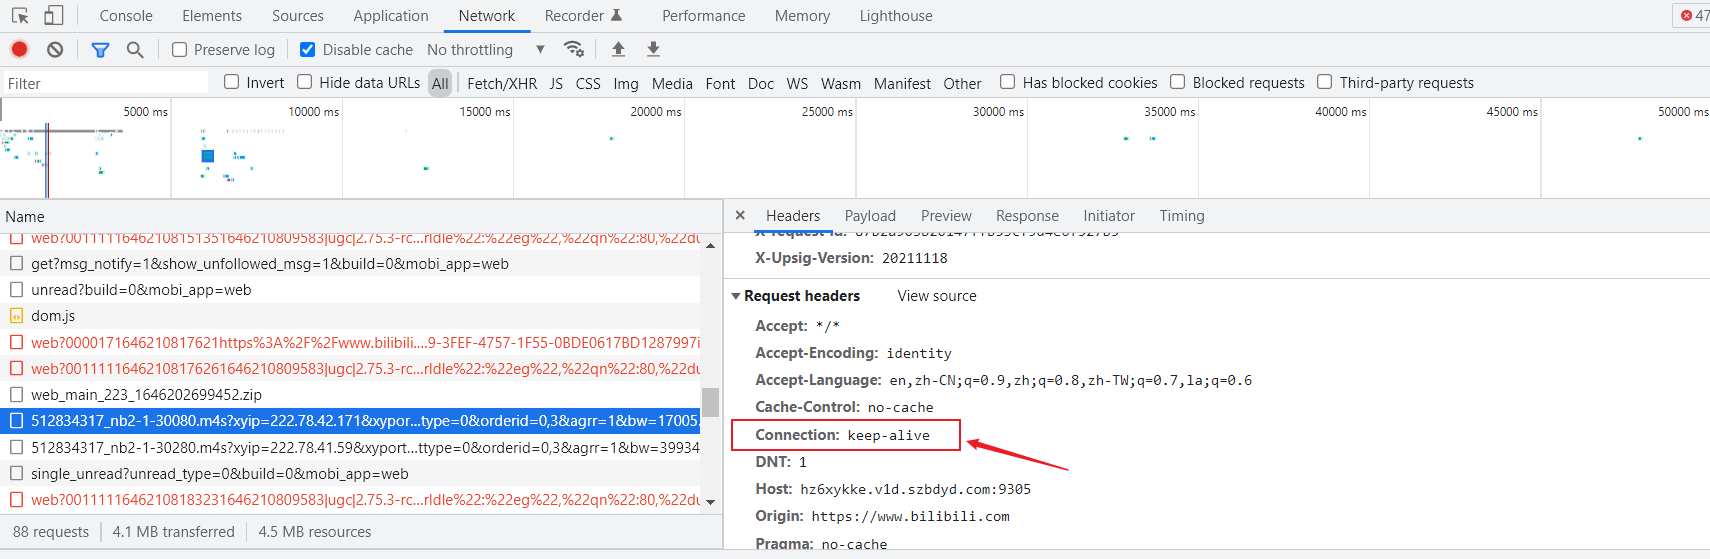Click the export HAR download arrow icon
1710x559 pixels.
coord(653,49)
